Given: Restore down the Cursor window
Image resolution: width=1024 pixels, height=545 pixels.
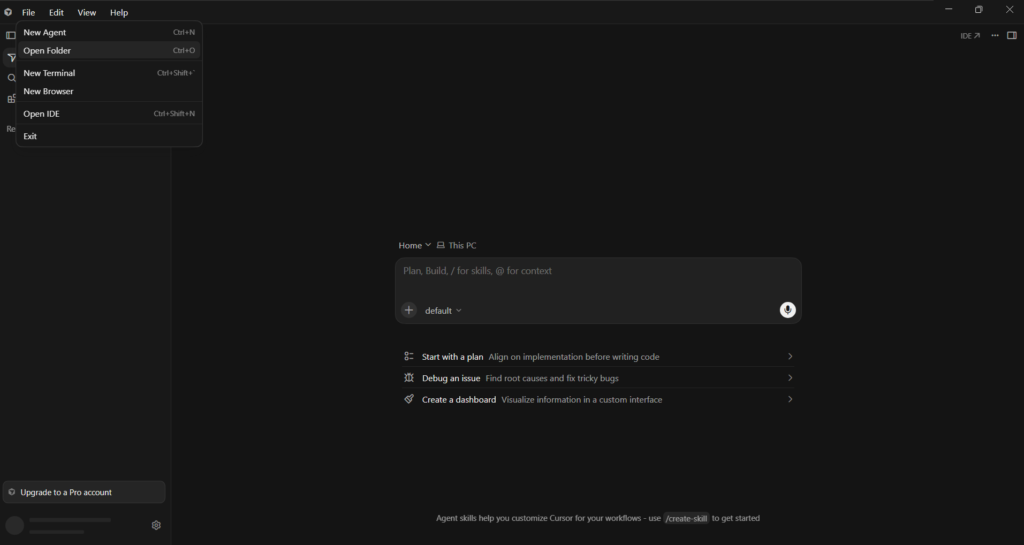Looking at the screenshot, I should tap(978, 9).
